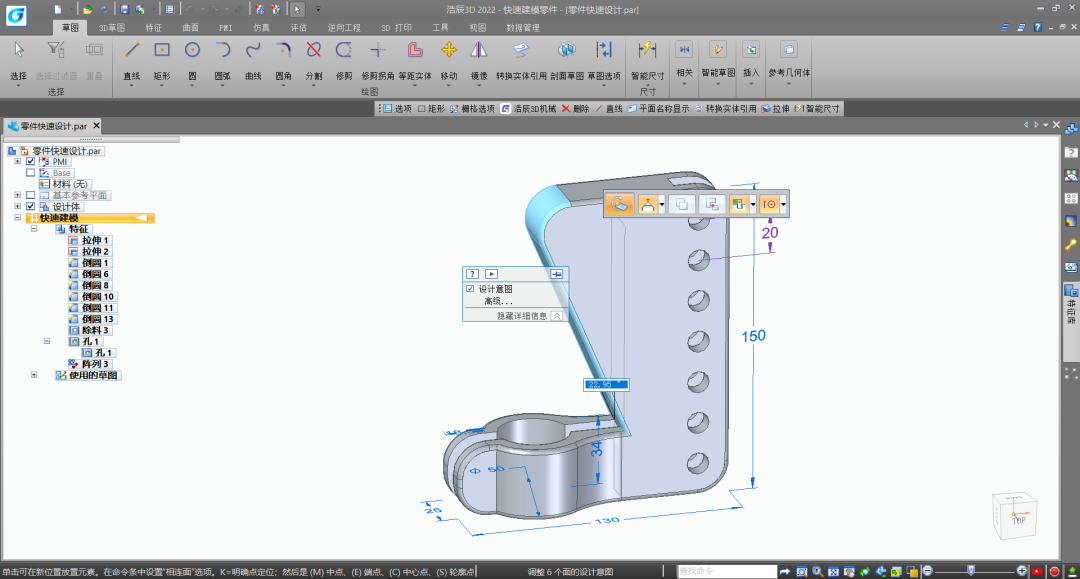
Task: Click 删除 button in the quick bar
Action: (575, 108)
